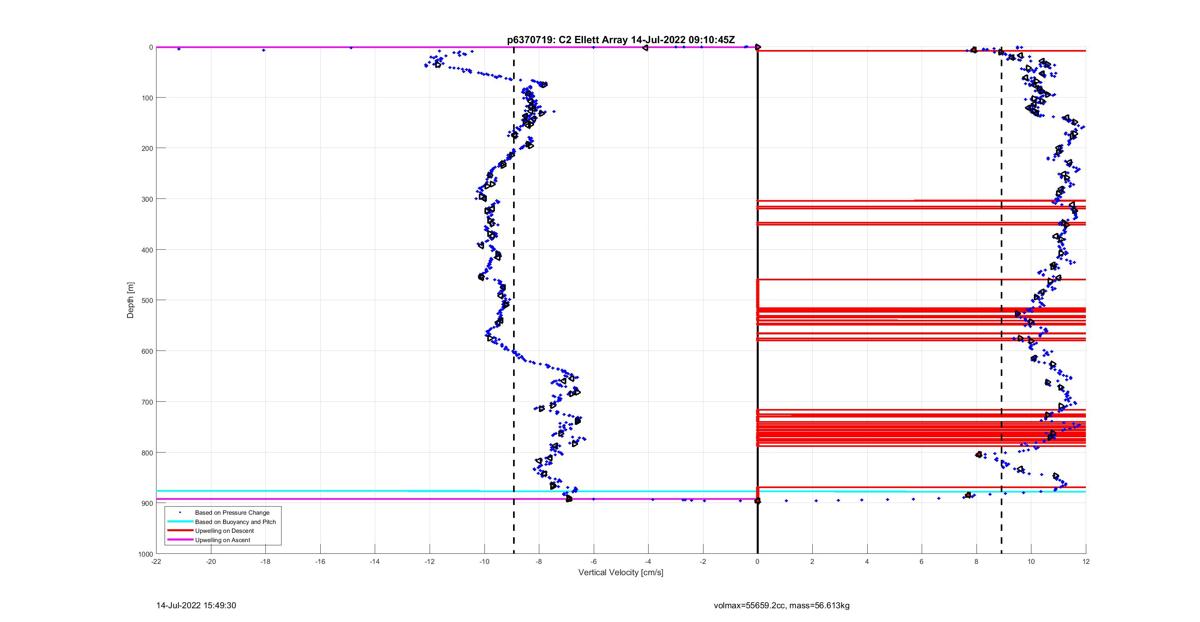Screen dimensions: 1200x622
Task: Select depth axis tick label '600'
Action: (x=145, y=351)
